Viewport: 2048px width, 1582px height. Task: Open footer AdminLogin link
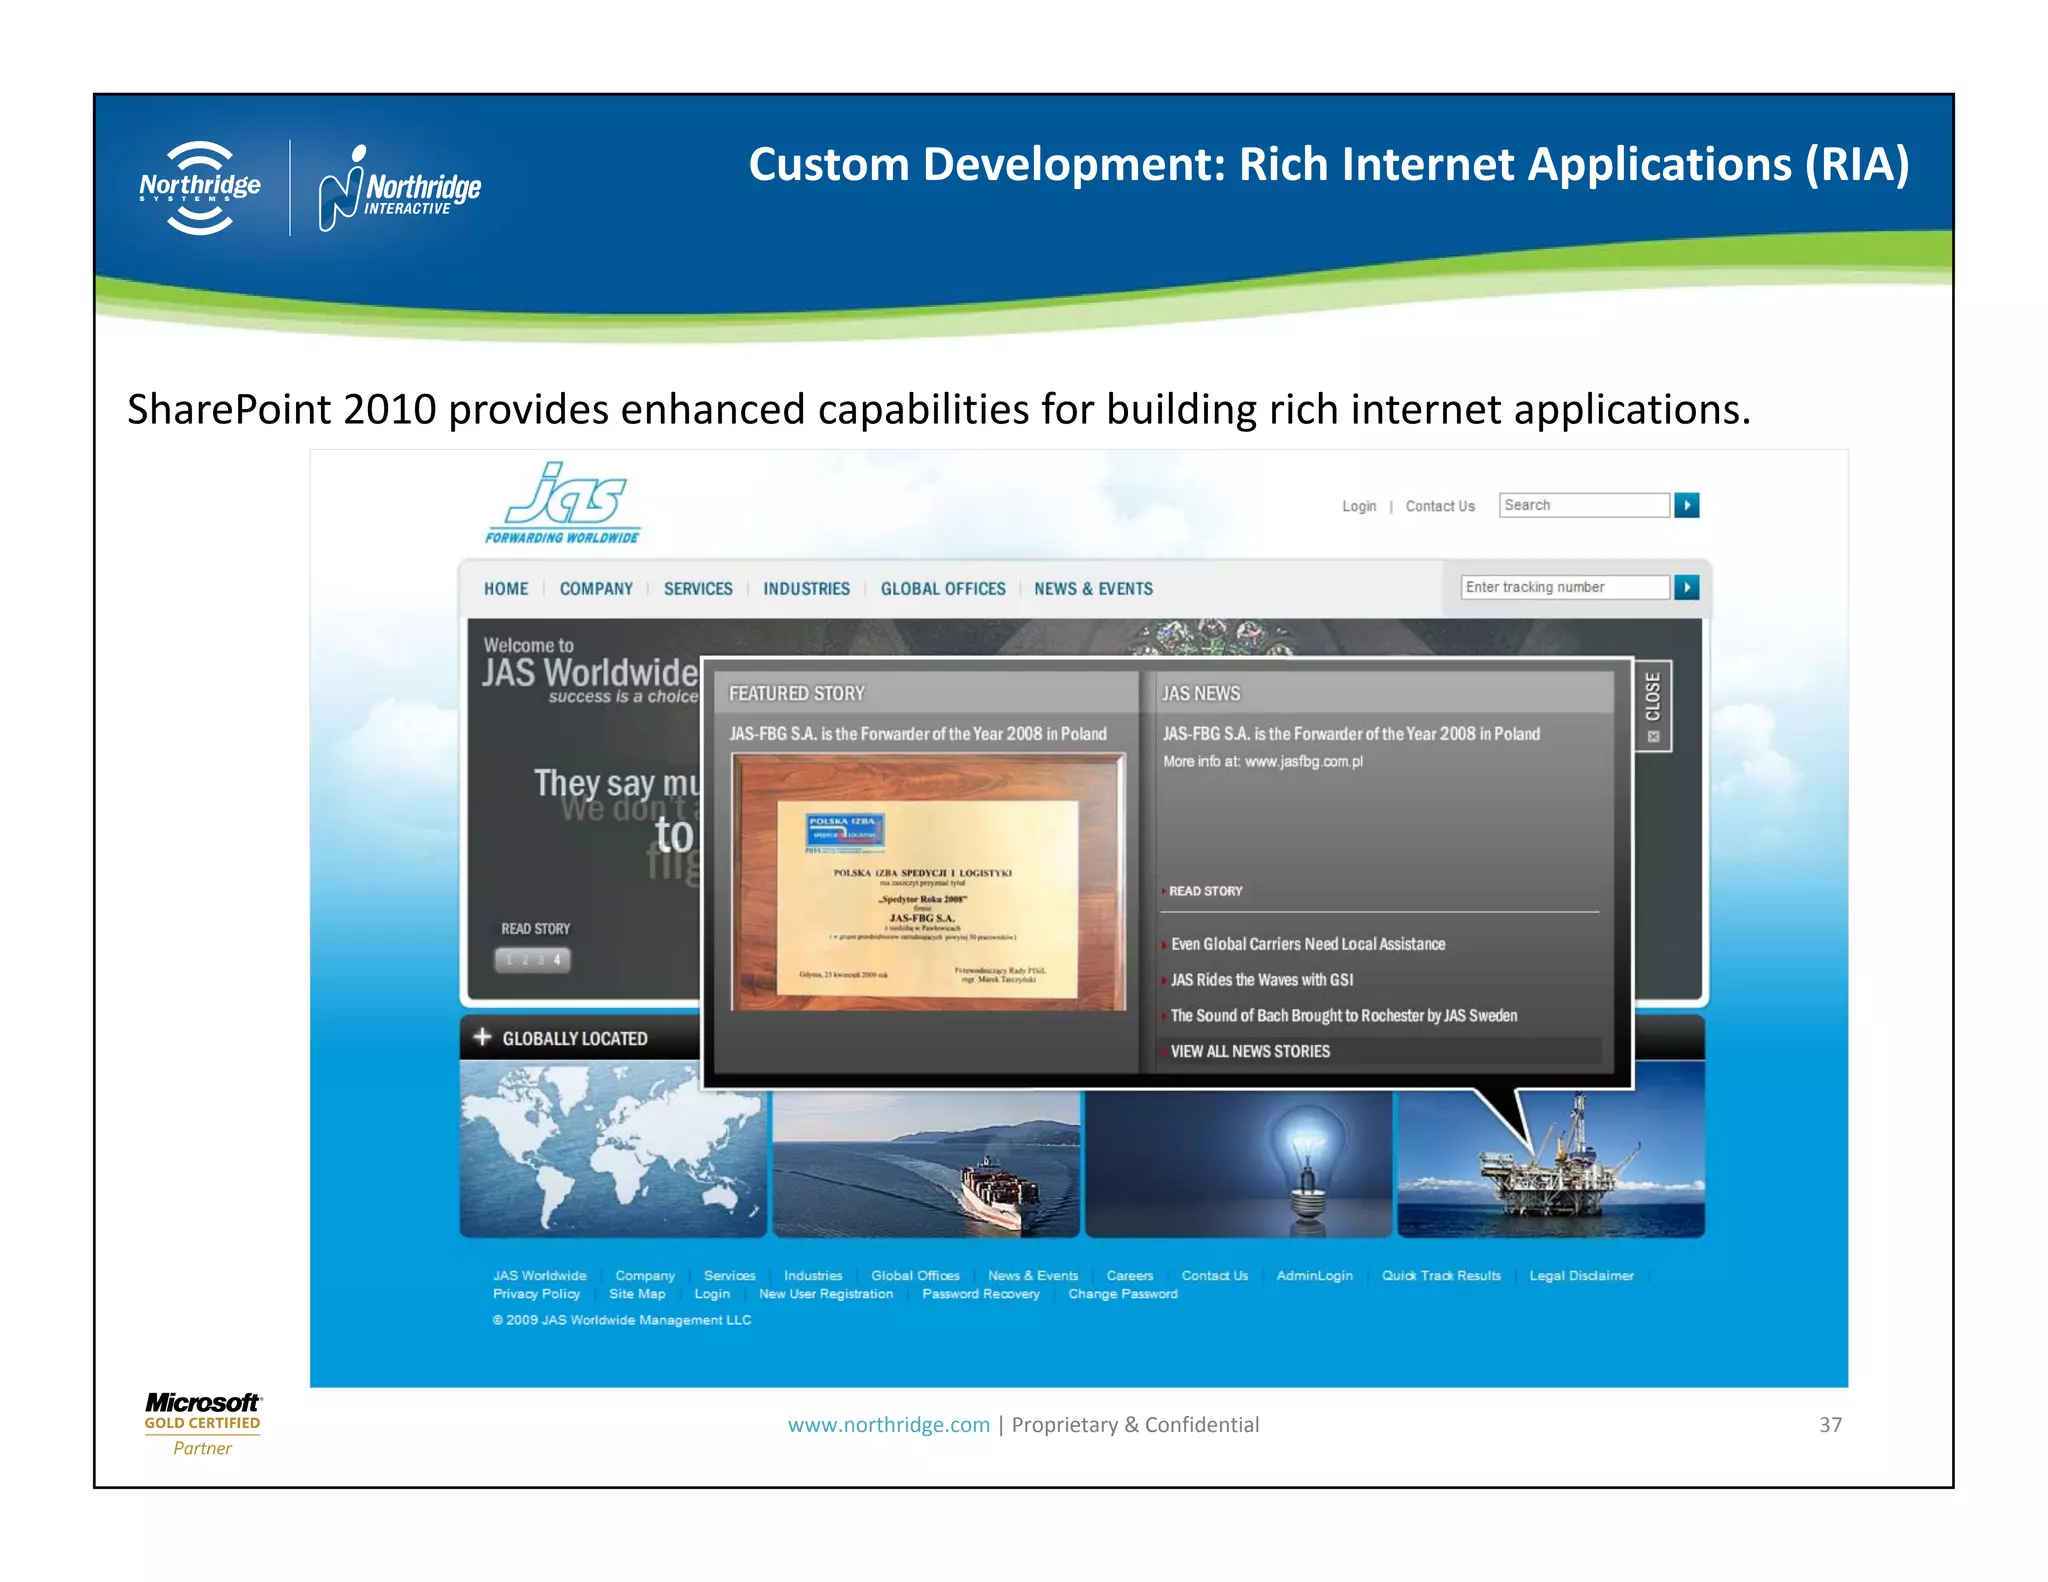1315,1276
